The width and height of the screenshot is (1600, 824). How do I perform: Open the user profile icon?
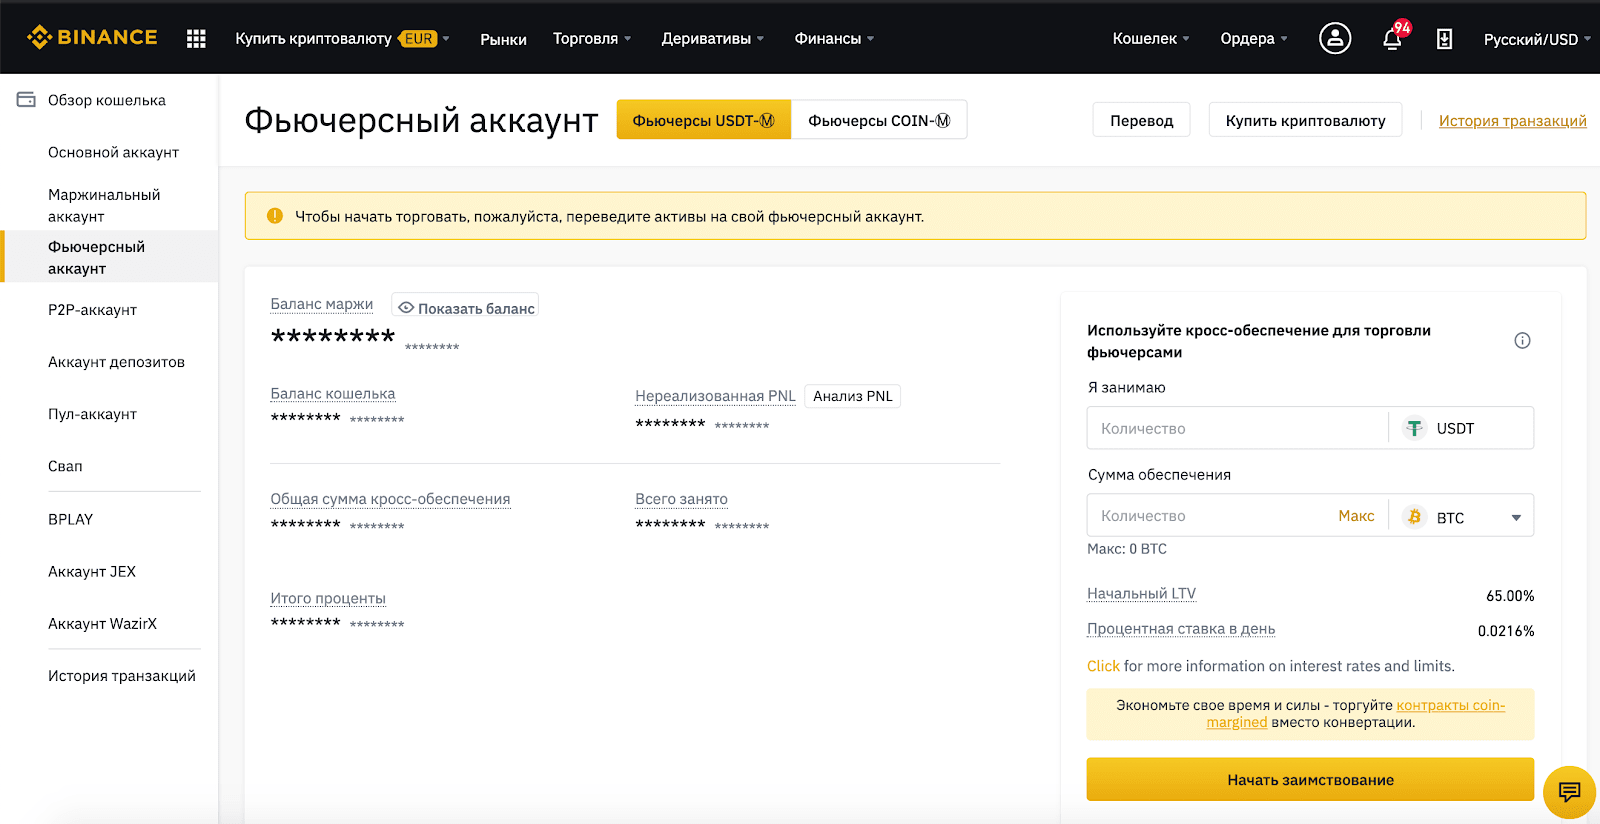pos(1335,38)
